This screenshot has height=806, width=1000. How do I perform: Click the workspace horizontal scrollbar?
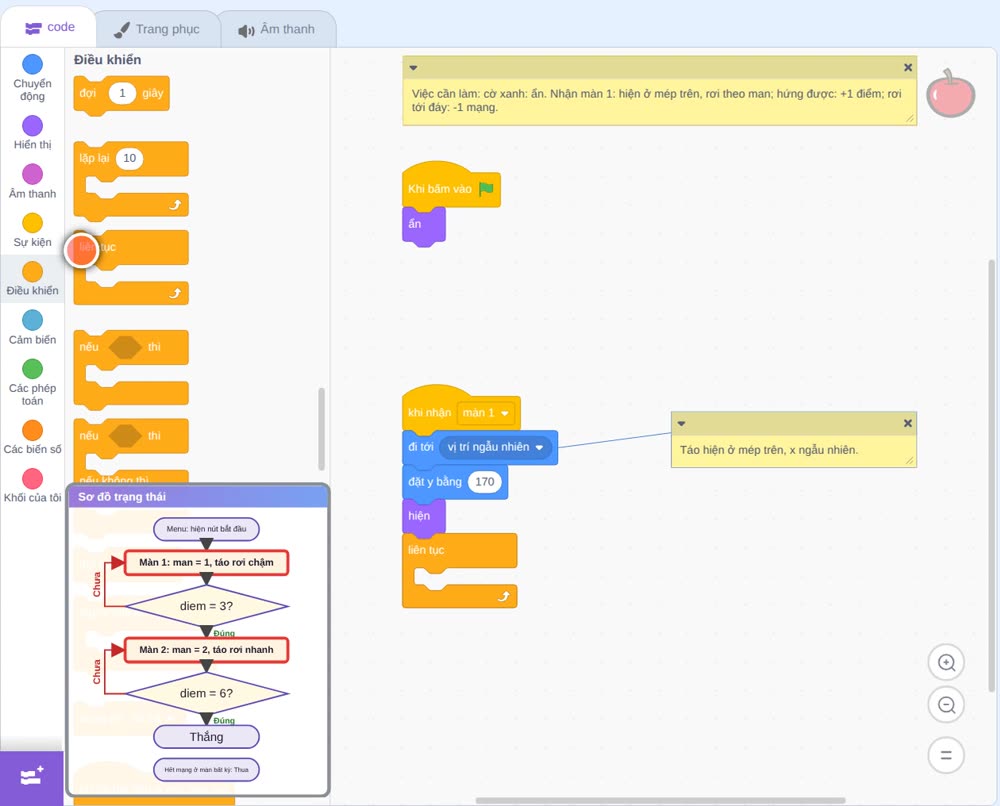pyautogui.click(x=661, y=800)
